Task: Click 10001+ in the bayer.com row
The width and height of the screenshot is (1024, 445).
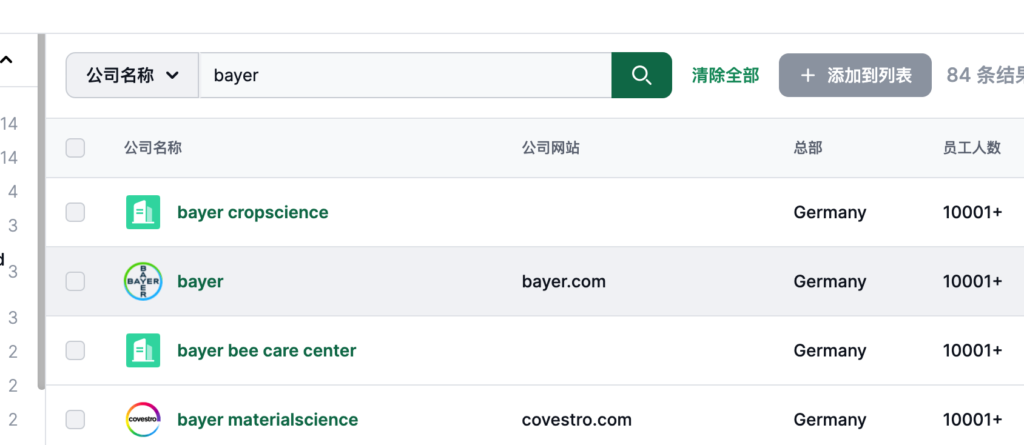Action: 972,282
